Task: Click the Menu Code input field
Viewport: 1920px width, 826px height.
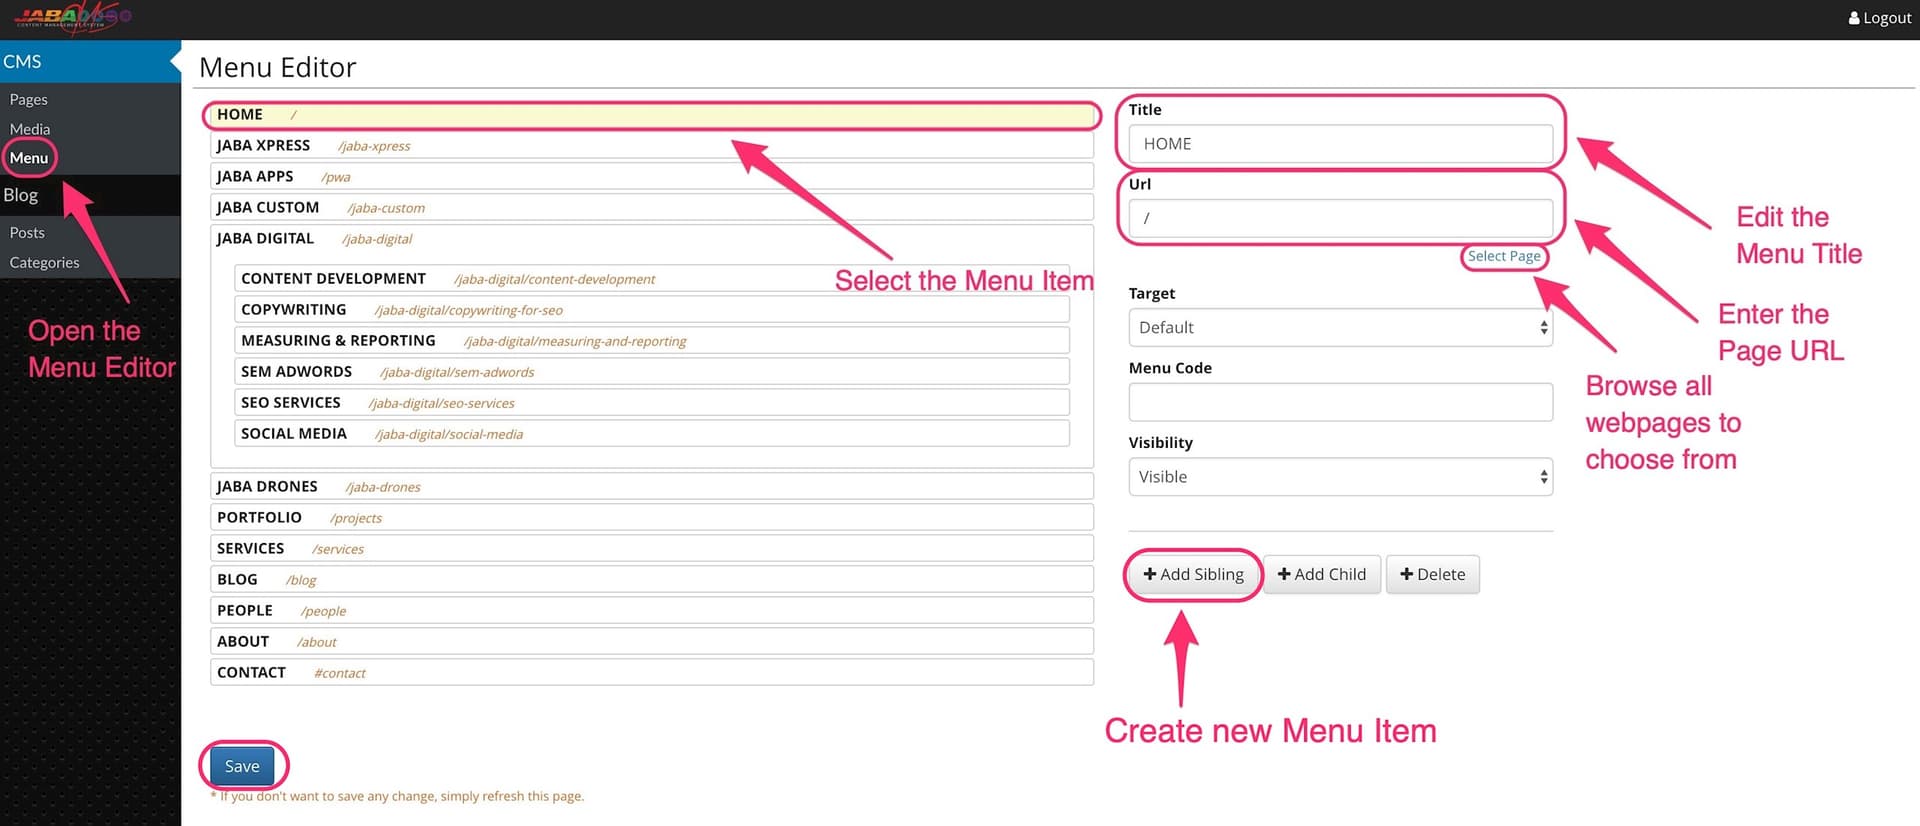Action: coord(1340,402)
